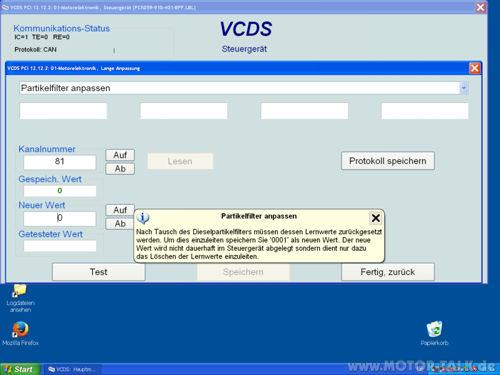Viewport: 500px width, 375px height.
Task: Open the Logdateien ansehen desktop folder
Action: 20,298
